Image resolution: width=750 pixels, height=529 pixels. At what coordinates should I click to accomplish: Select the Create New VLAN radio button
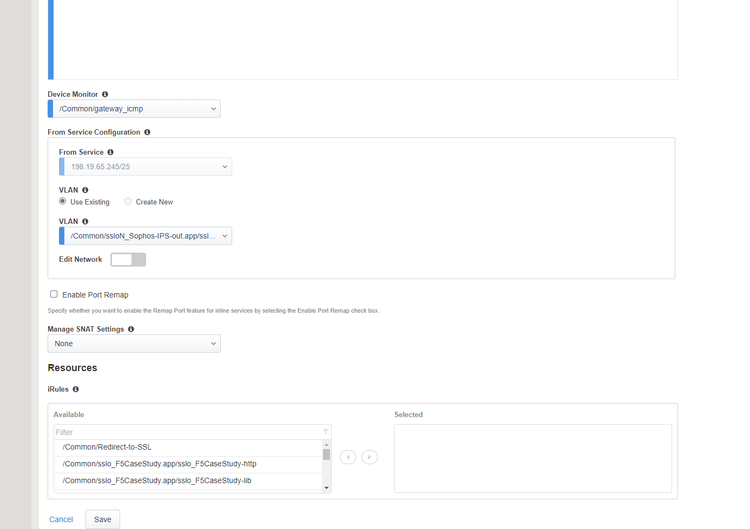(128, 201)
